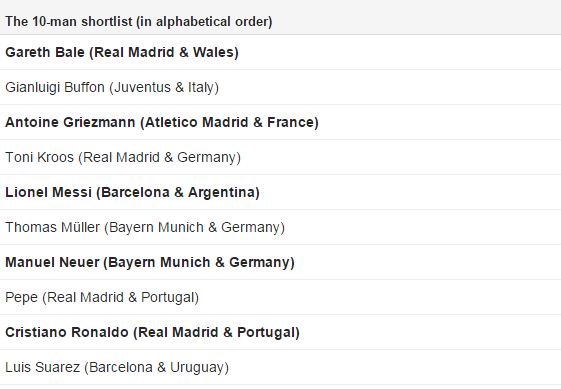
Task: Click 'Bayern Munich & Germany' beside Müller
Action: coord(195,227)
